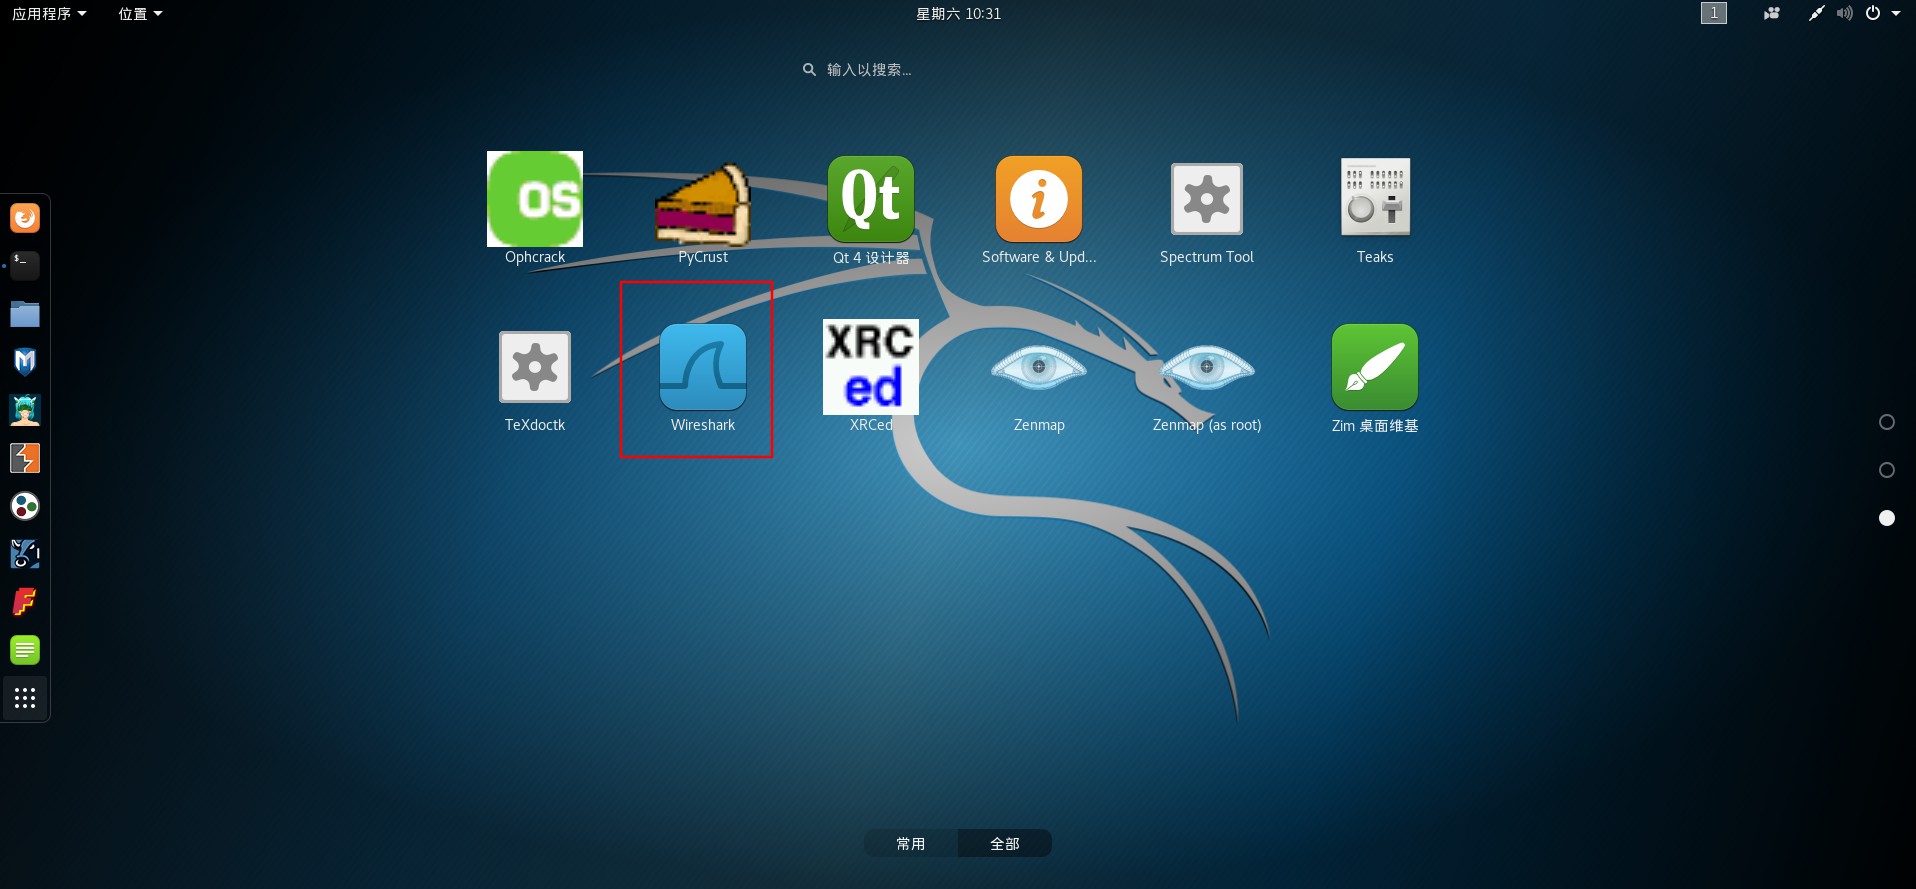This screenshot has width=1916, height=889.
Task: Go to first app grid page dot
Action: coord(1887,422)
